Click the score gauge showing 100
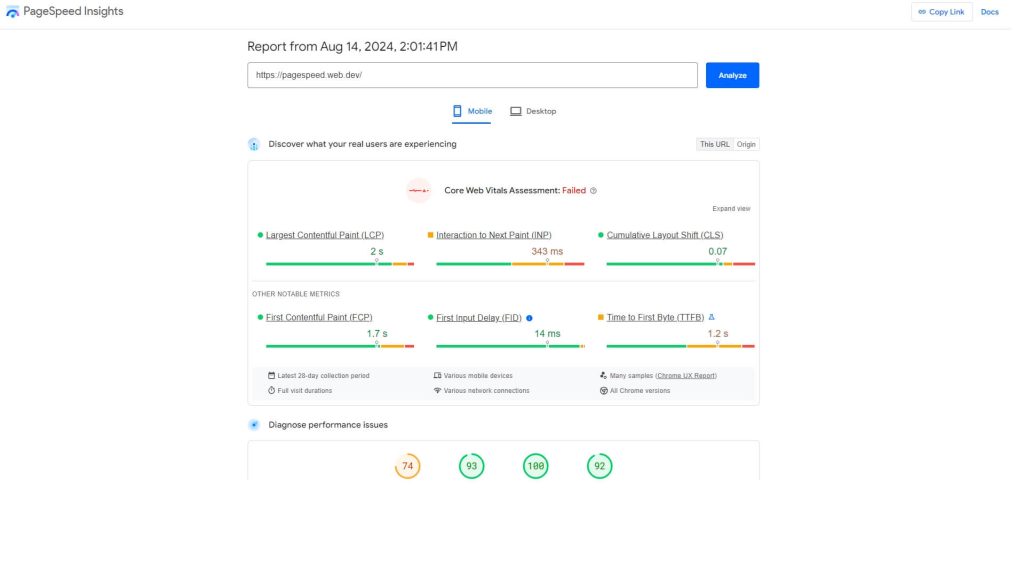This screenshot has height=567, width=1024. 536,466
